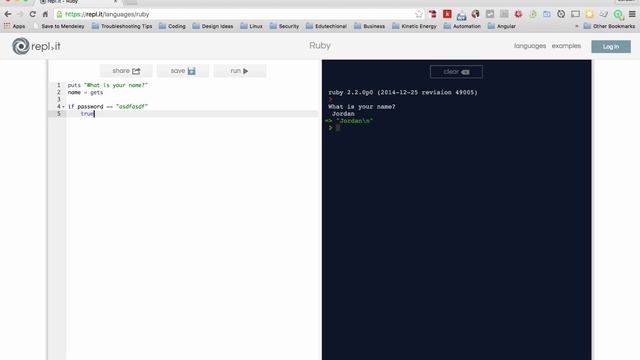This screenshot has height=360, width=640.
Task: Open the browser home icon
Action: tap(45, 14)
